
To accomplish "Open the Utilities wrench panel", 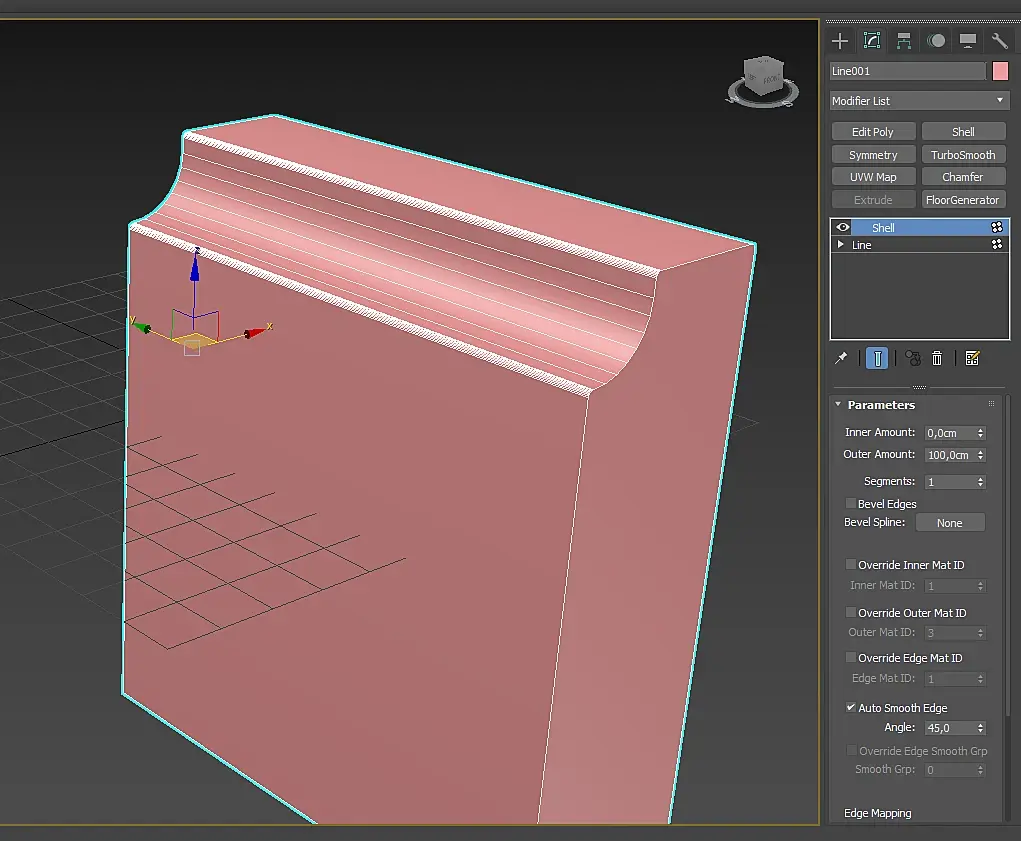I will coord(999,41).
